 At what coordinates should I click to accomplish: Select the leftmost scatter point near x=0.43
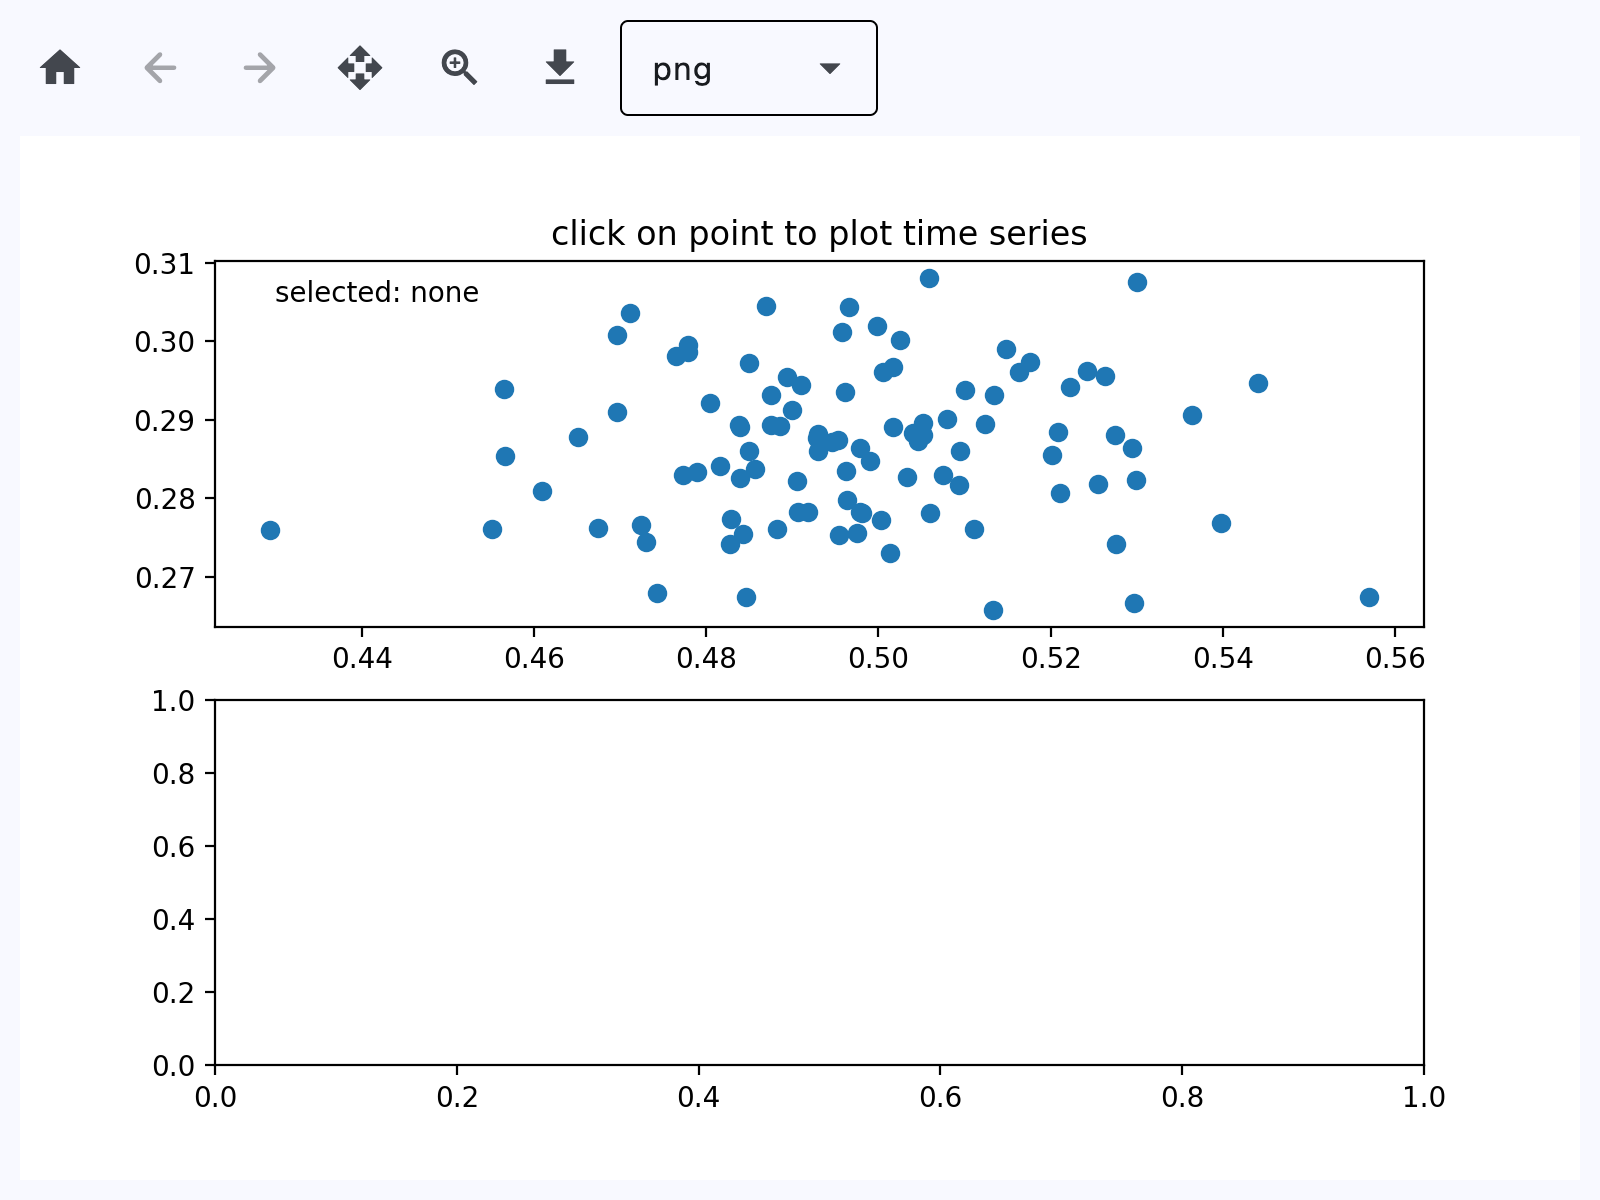tap(270, 530)
